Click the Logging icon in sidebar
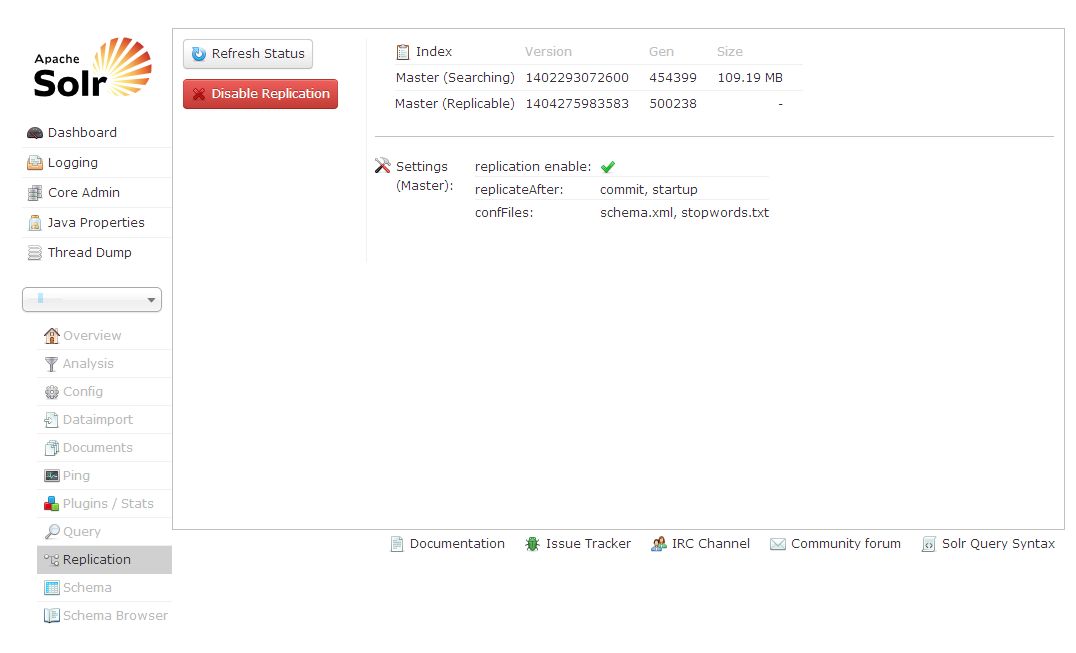Screen dimensions: 1076x653 click(35, 163)
